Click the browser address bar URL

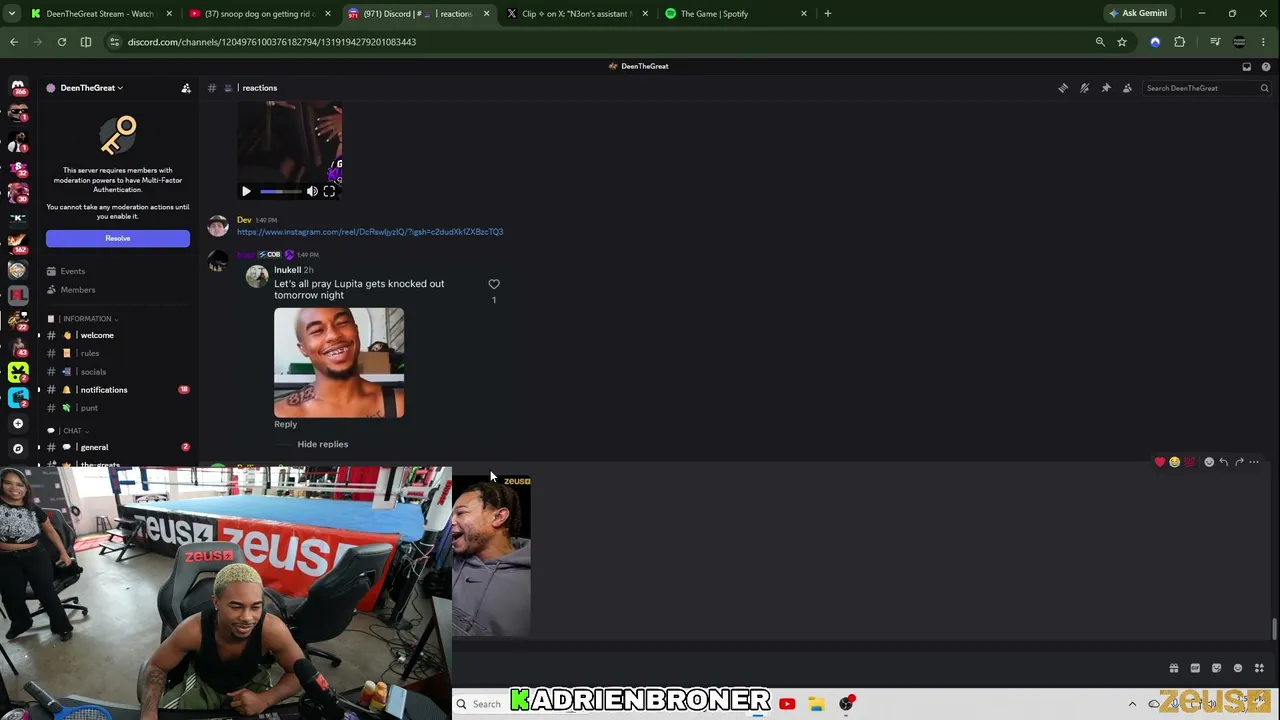(x=272, y=42)
